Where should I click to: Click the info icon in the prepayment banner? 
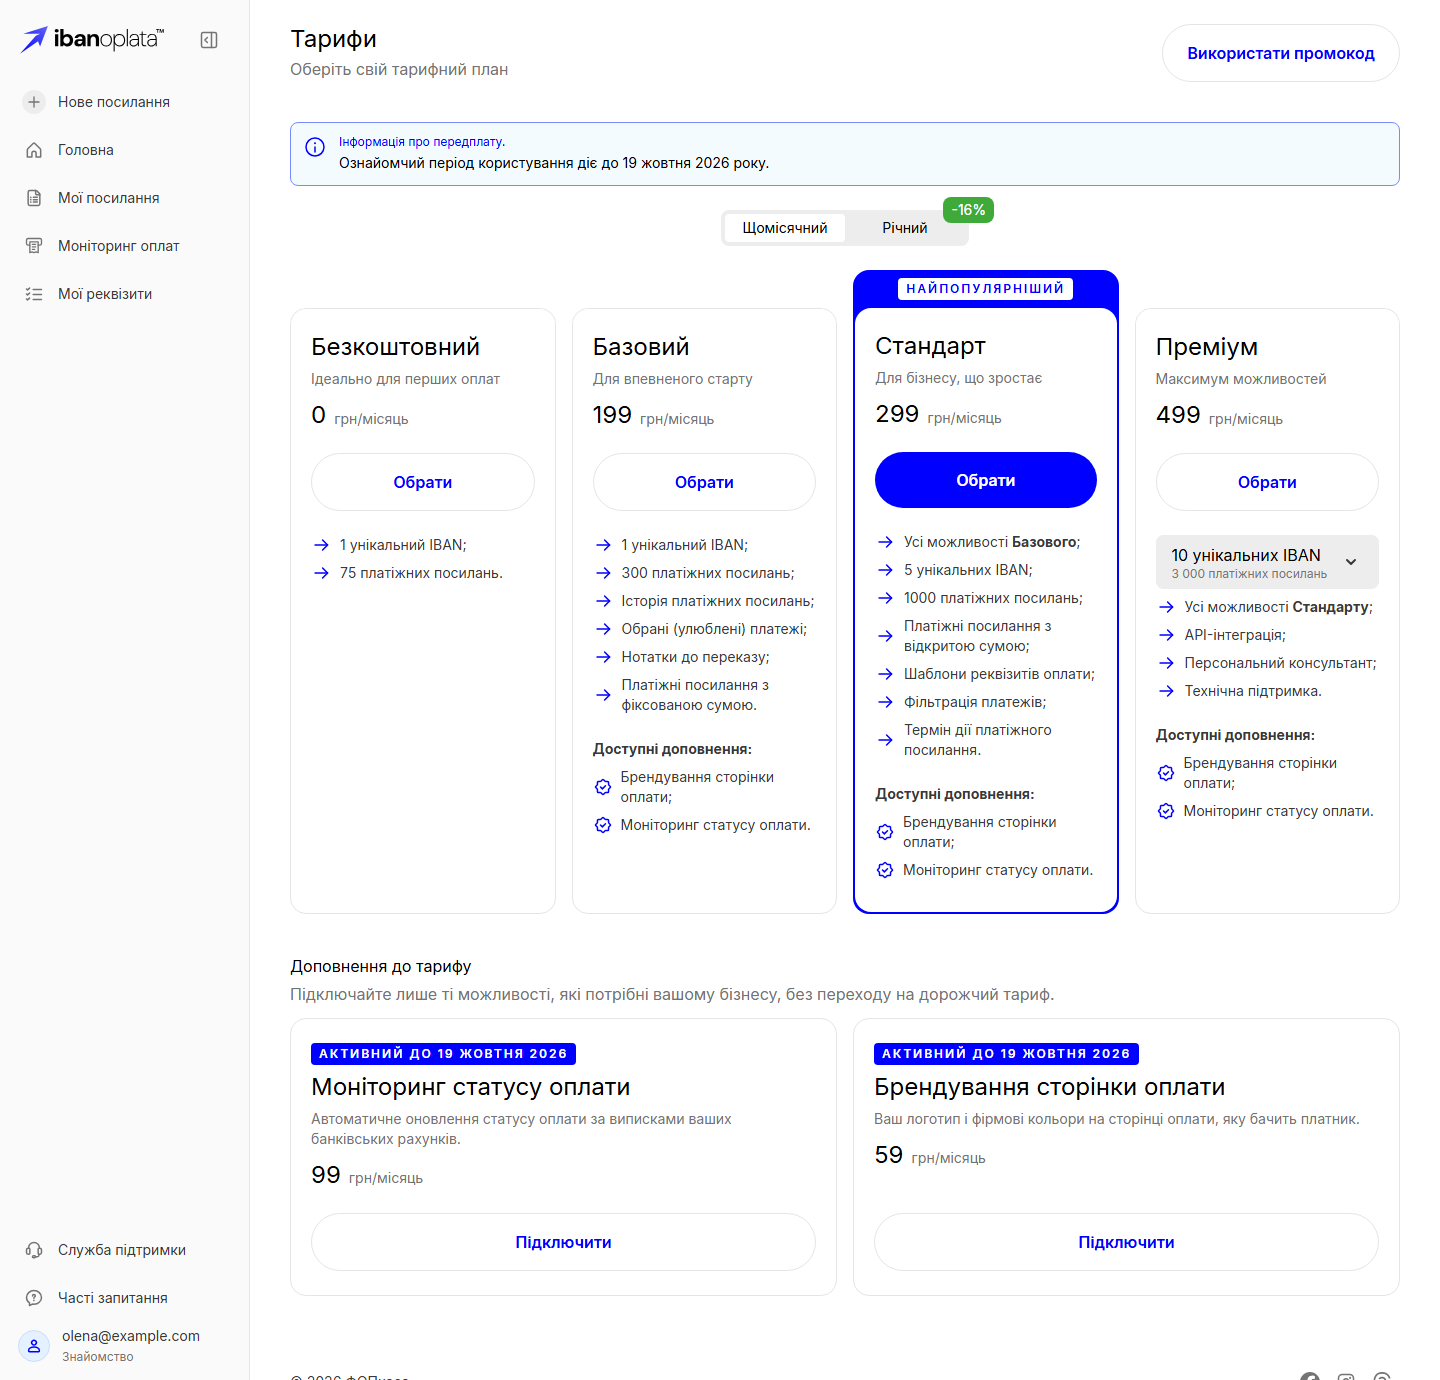coord(315,147)
